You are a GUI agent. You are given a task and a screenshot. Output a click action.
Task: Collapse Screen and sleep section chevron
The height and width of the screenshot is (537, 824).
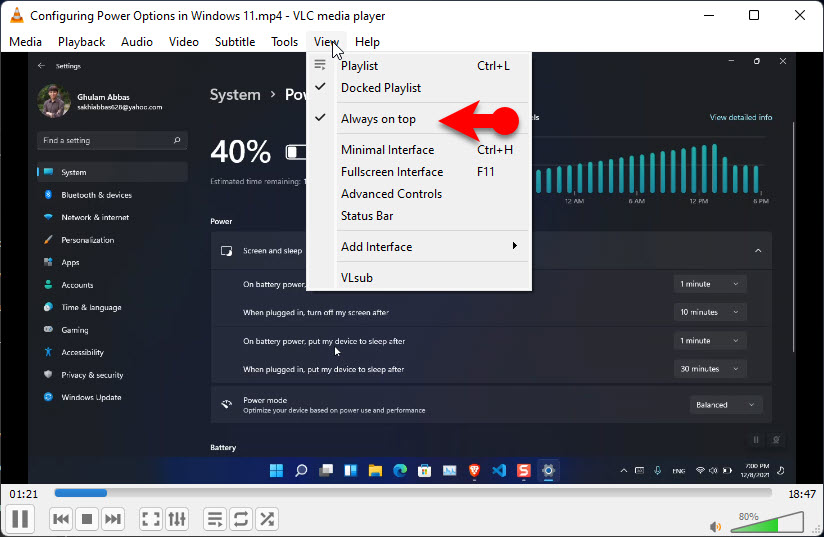click(758, 251)
